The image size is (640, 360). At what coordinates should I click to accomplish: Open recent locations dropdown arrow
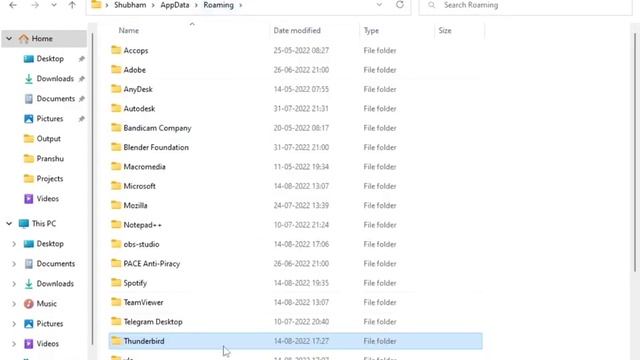point(53,5)
